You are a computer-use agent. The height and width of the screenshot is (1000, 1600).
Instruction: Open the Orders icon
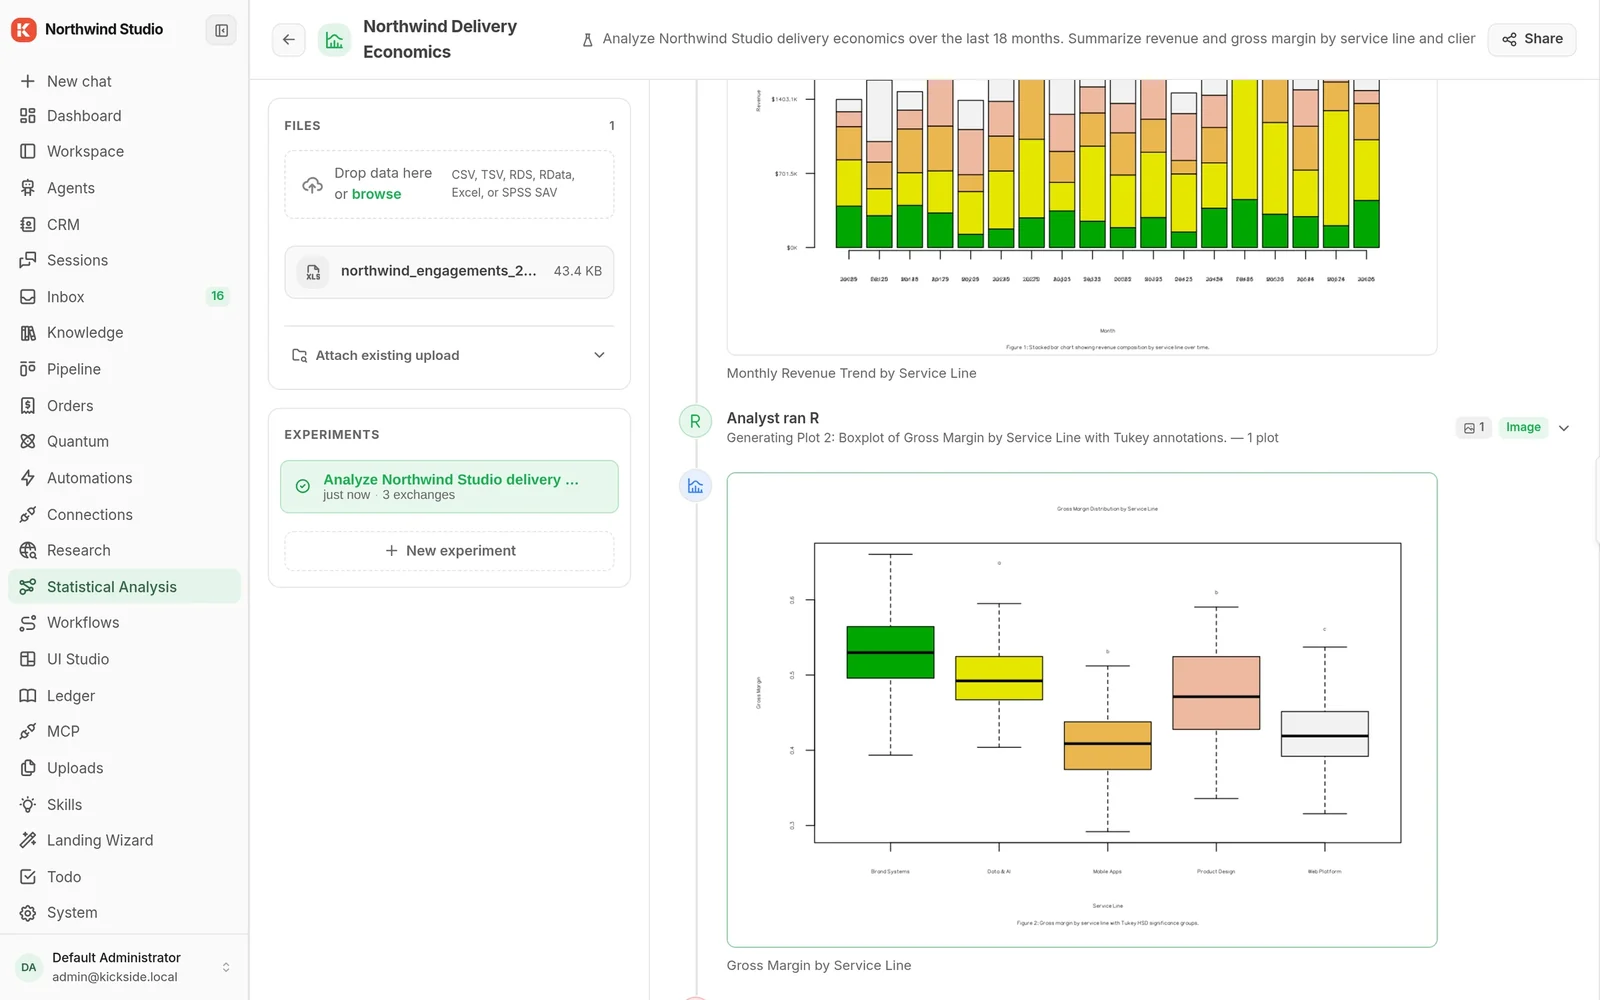pos(28,406)
